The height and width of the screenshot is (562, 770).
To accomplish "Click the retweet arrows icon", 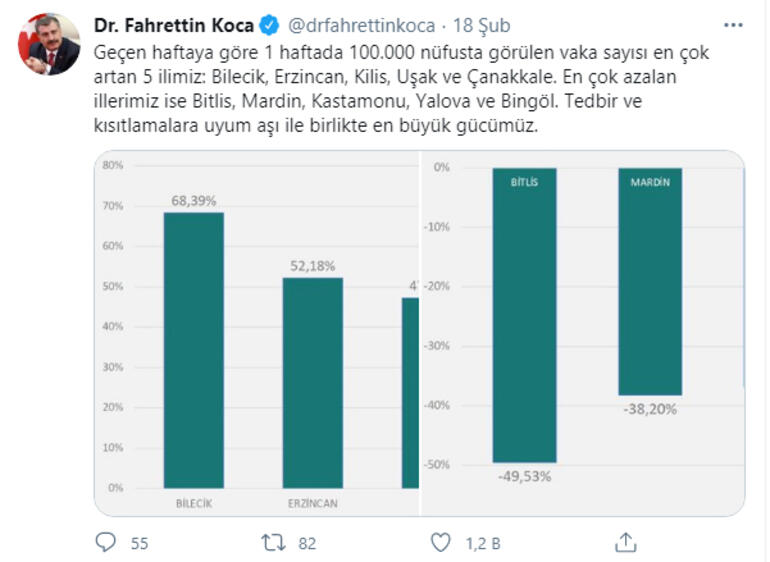I will [x=273, y=542].
